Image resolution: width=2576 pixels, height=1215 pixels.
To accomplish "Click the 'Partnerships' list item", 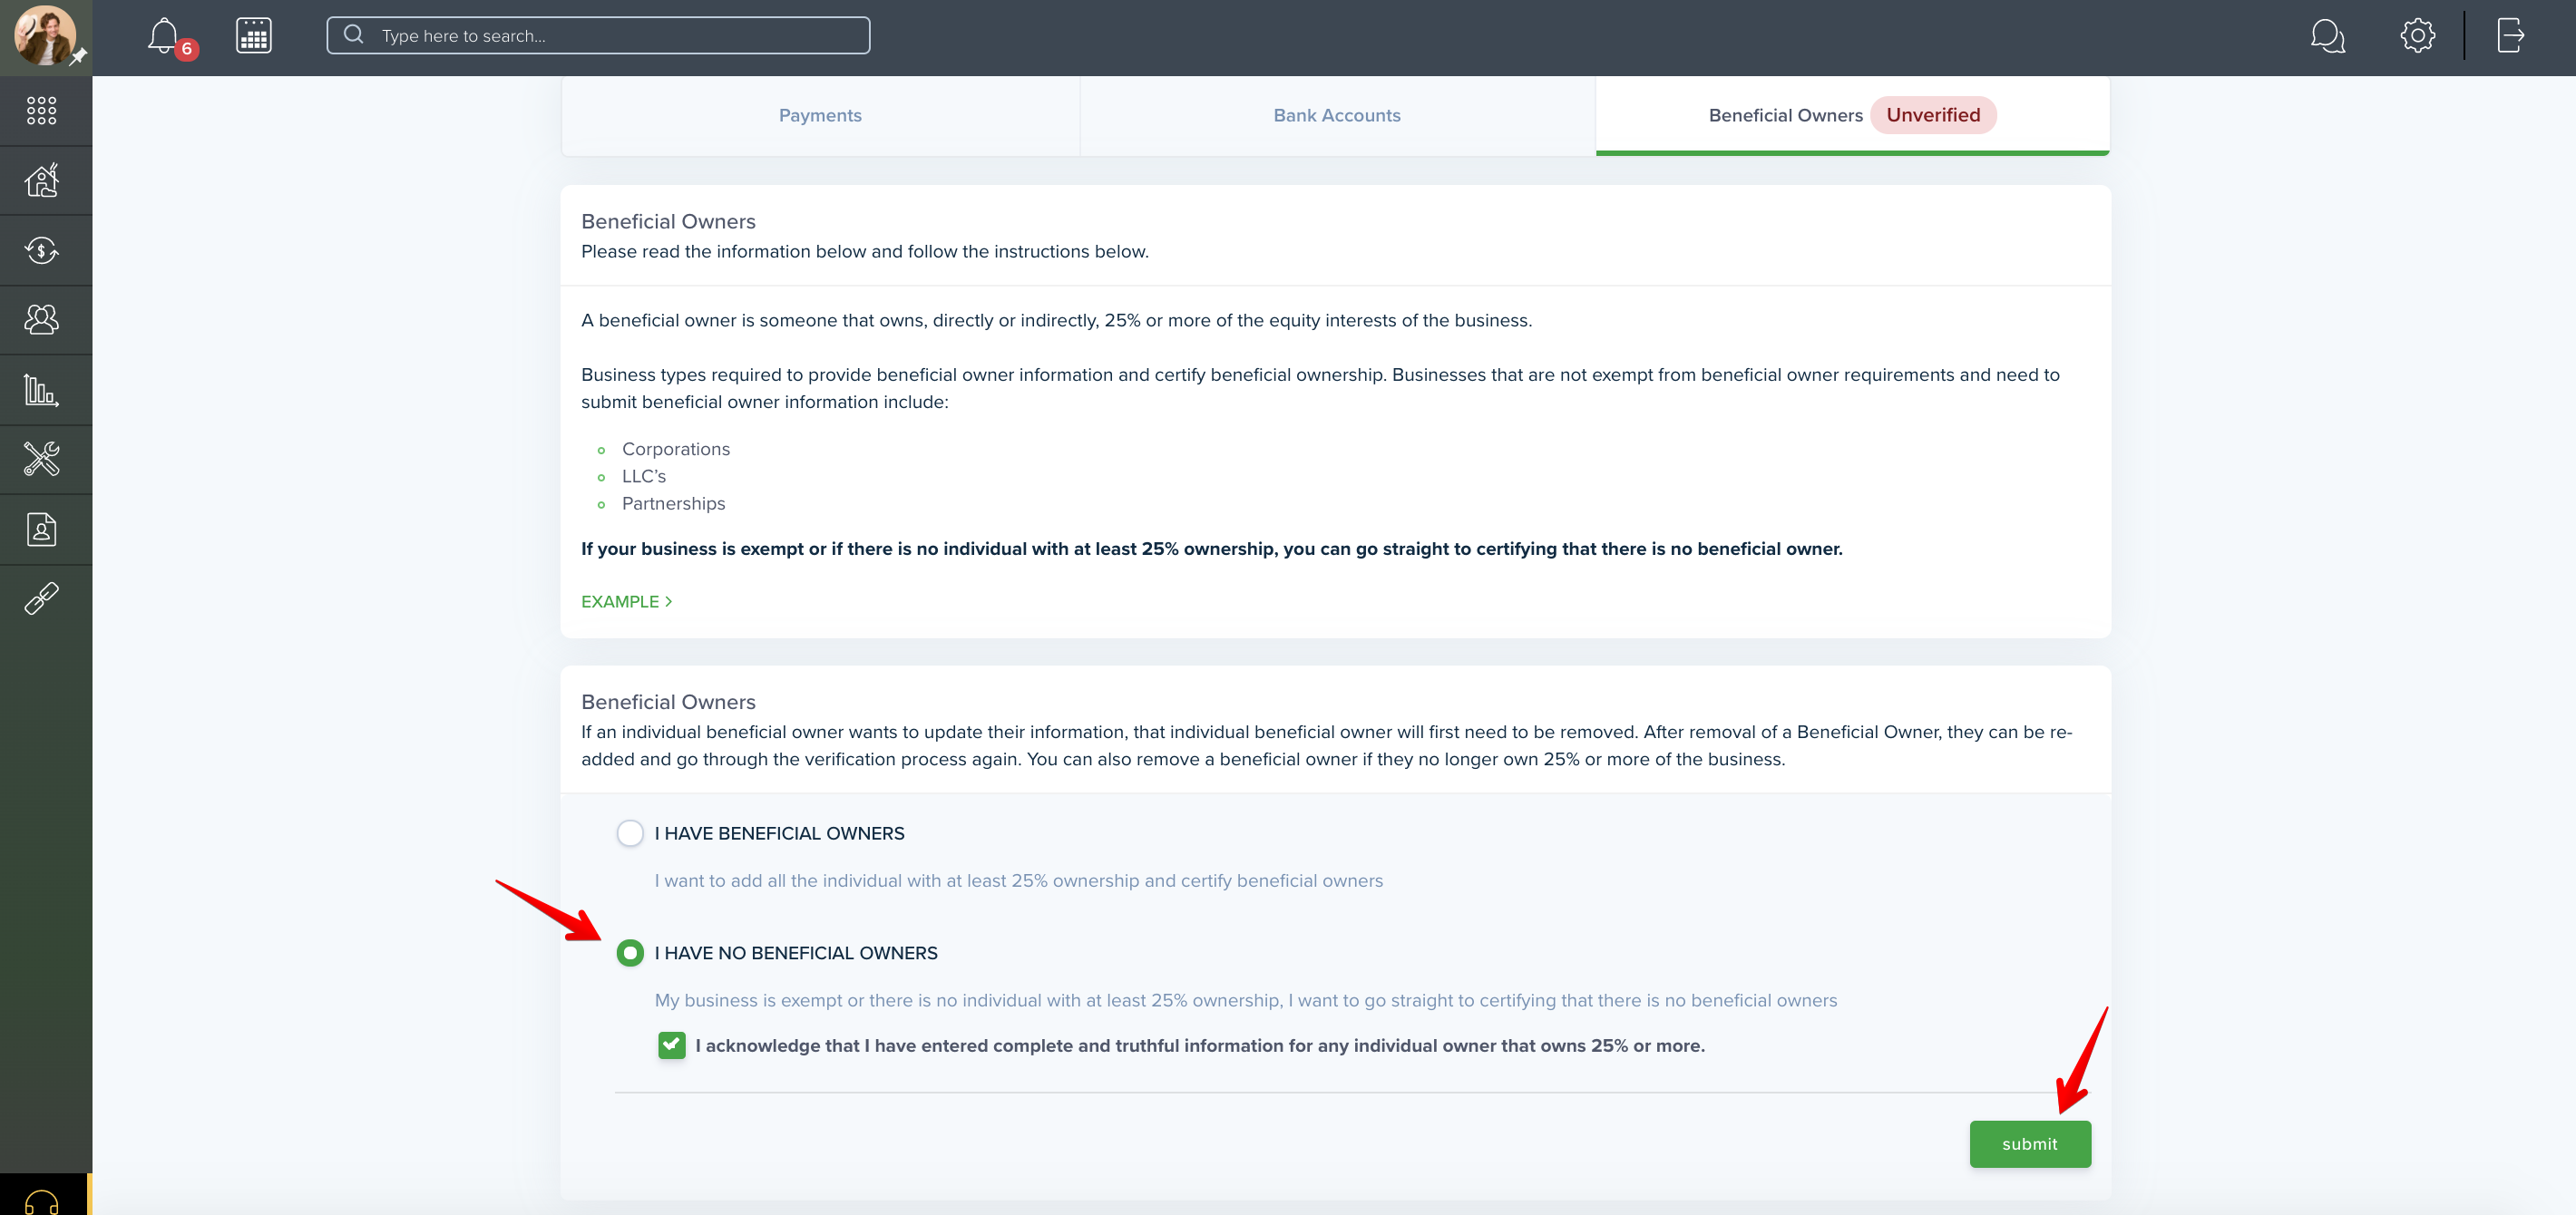I will coord(673,503).
